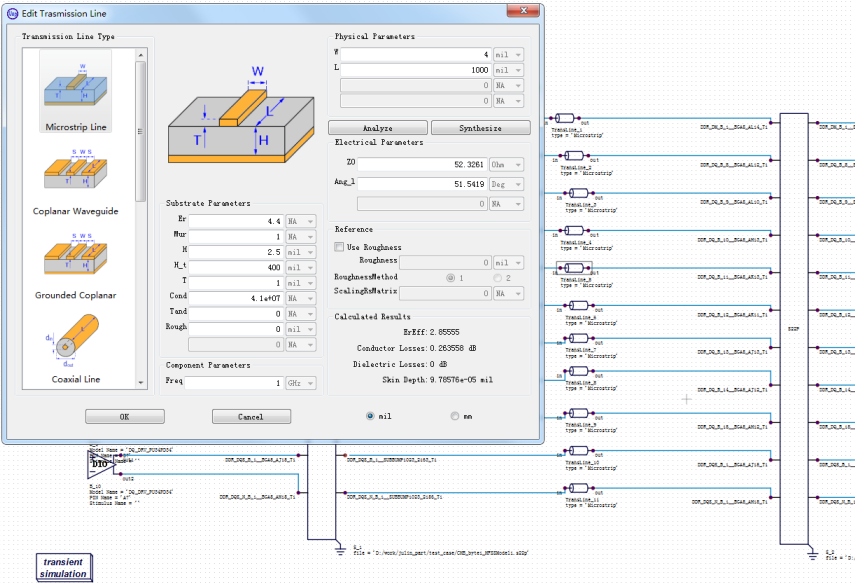Confirm dialog with OK button
This screenshot has height=586, width=855.
pyautogui.click(x=124, y=416)
